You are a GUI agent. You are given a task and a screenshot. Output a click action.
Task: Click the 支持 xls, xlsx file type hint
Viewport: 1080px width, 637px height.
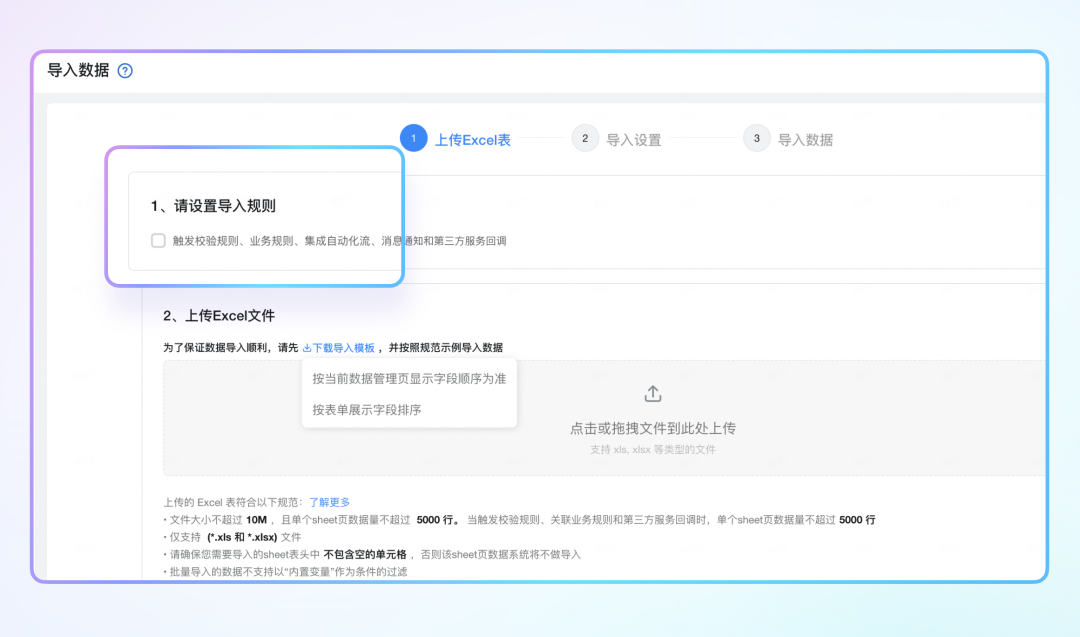pyautogui.click(x=652, y=450)
